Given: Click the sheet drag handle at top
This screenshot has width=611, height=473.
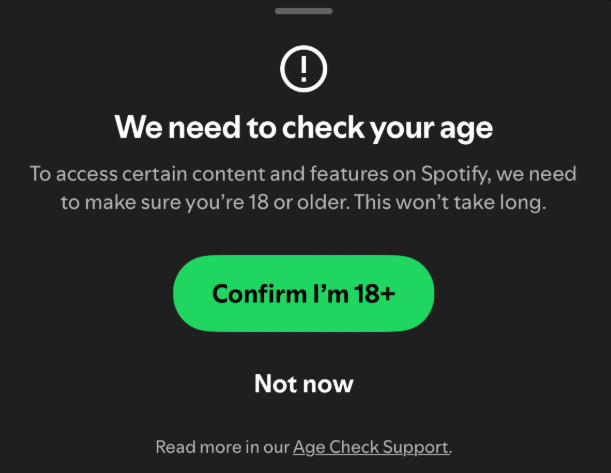Looking at the screenshot, I should (x=304, y=10).
